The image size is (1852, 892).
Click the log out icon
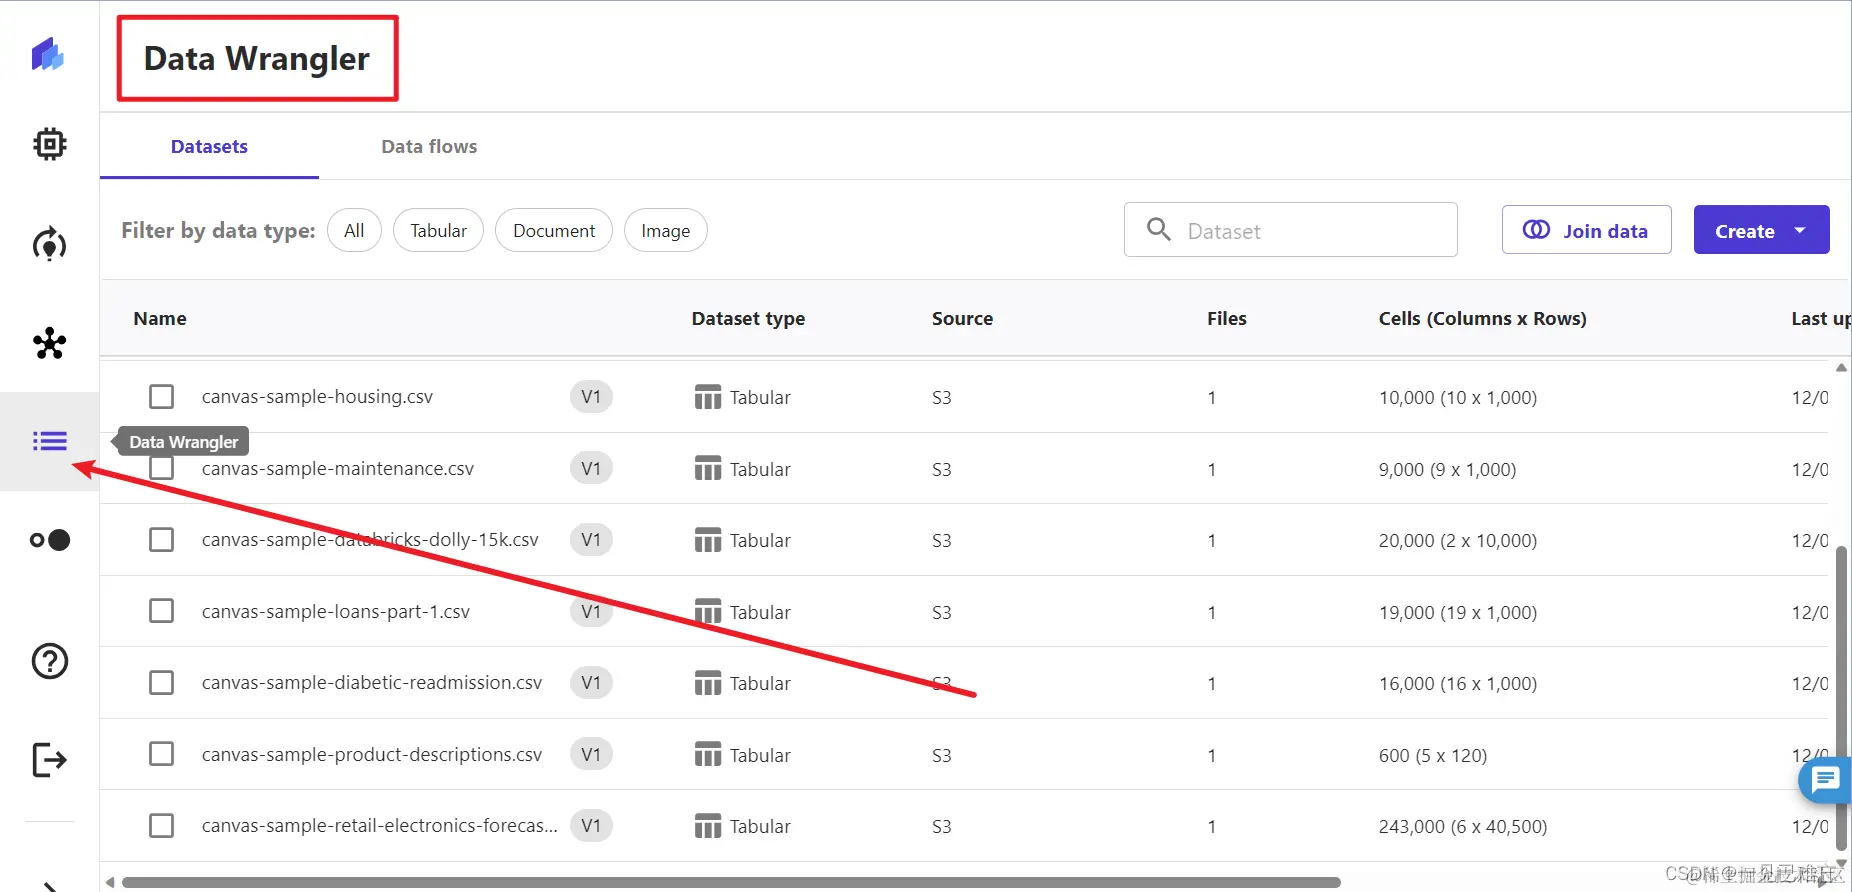[49, 760]
